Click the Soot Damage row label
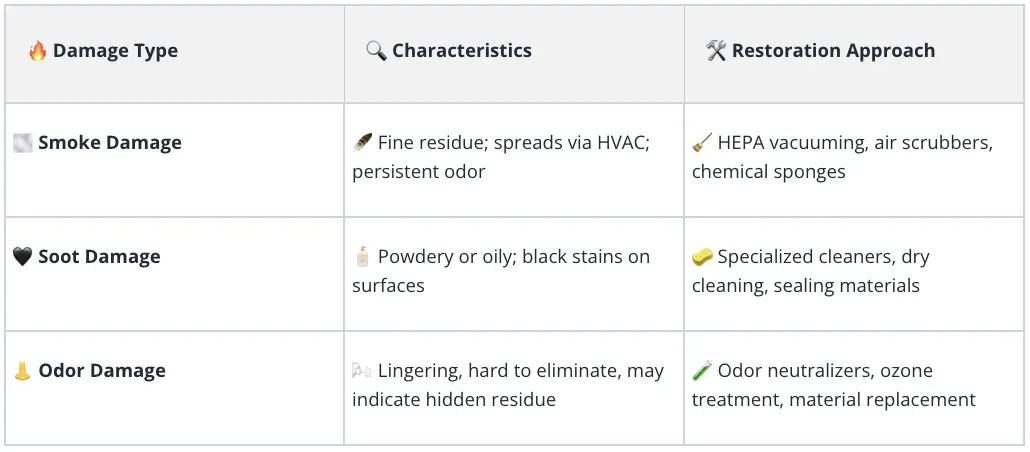 click(99, 256)
